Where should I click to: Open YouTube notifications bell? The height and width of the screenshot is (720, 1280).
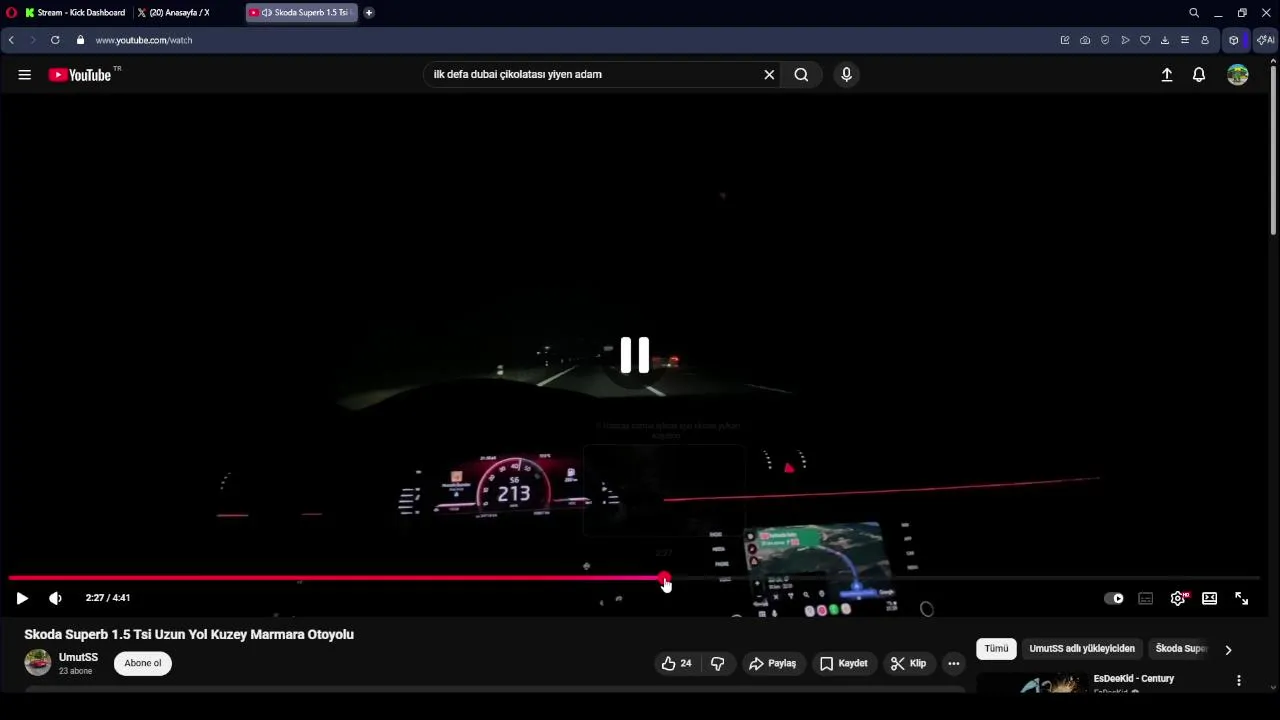click(1199, 75)
